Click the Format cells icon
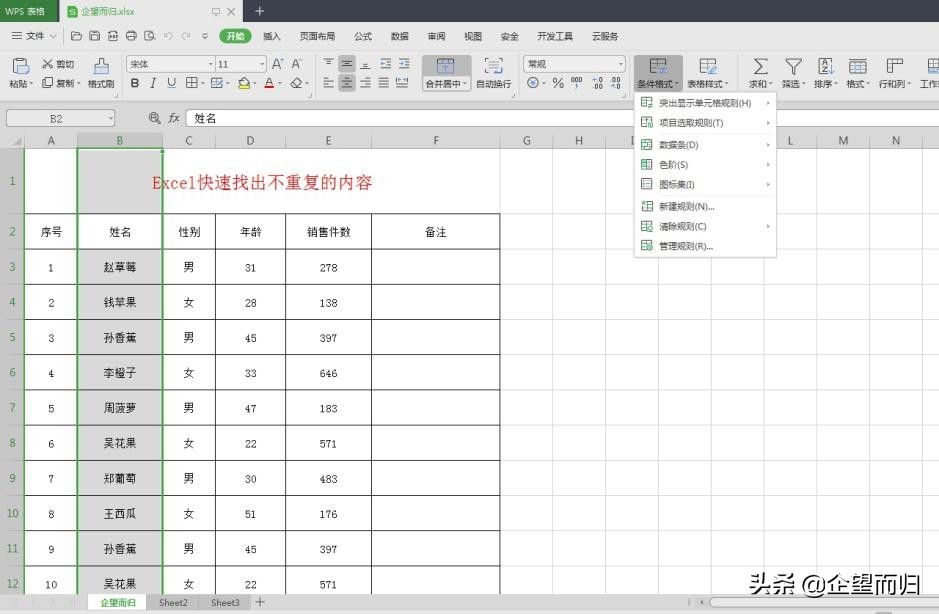 pos(858,66)
